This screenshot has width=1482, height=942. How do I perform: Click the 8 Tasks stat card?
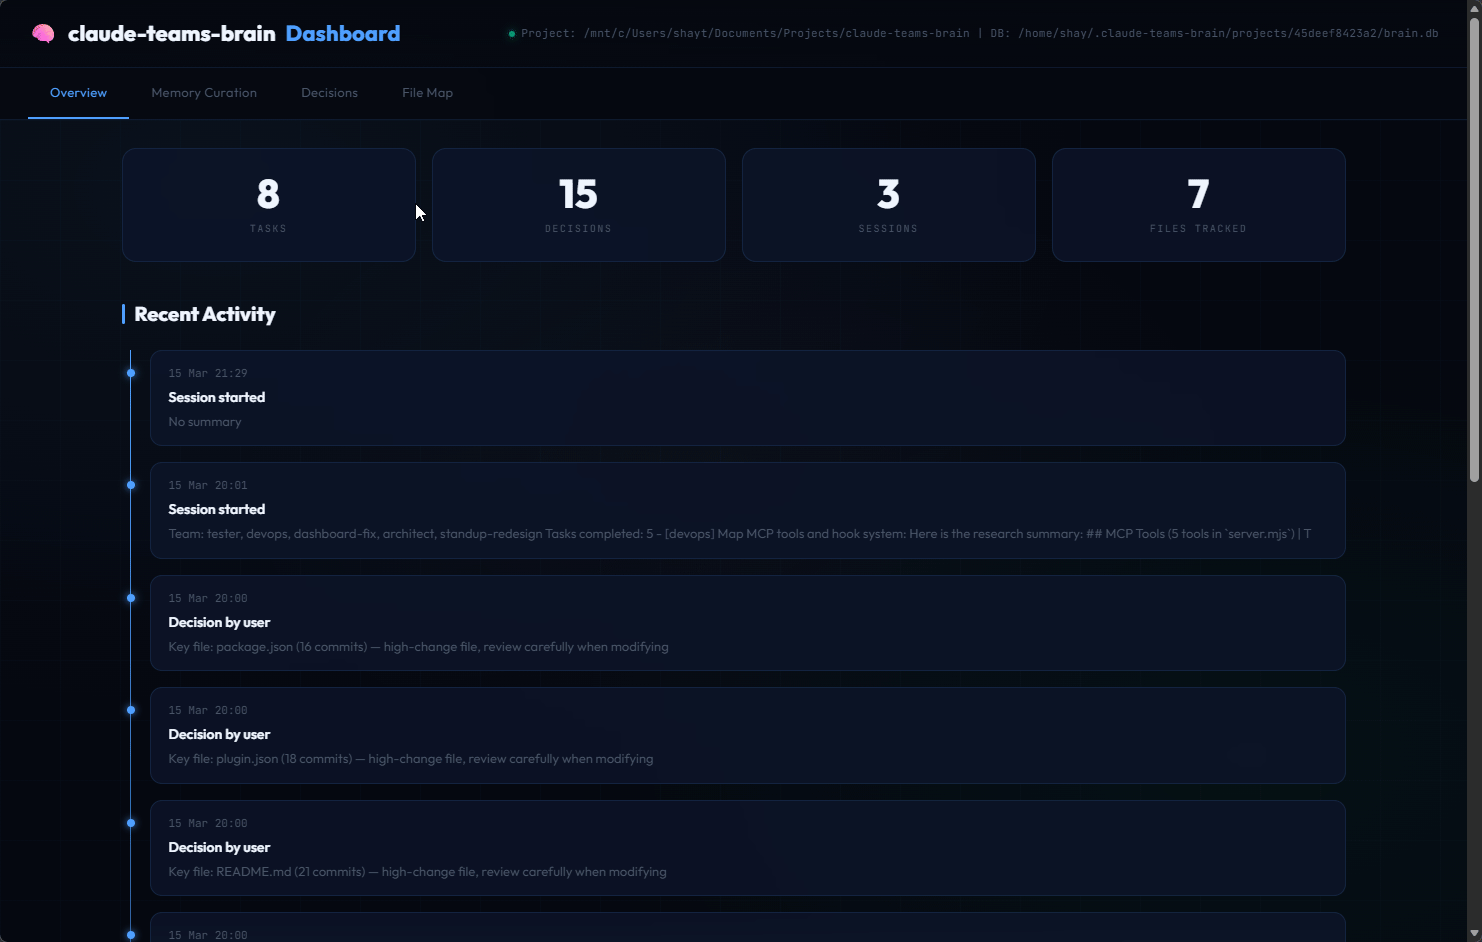pos(268,205)
